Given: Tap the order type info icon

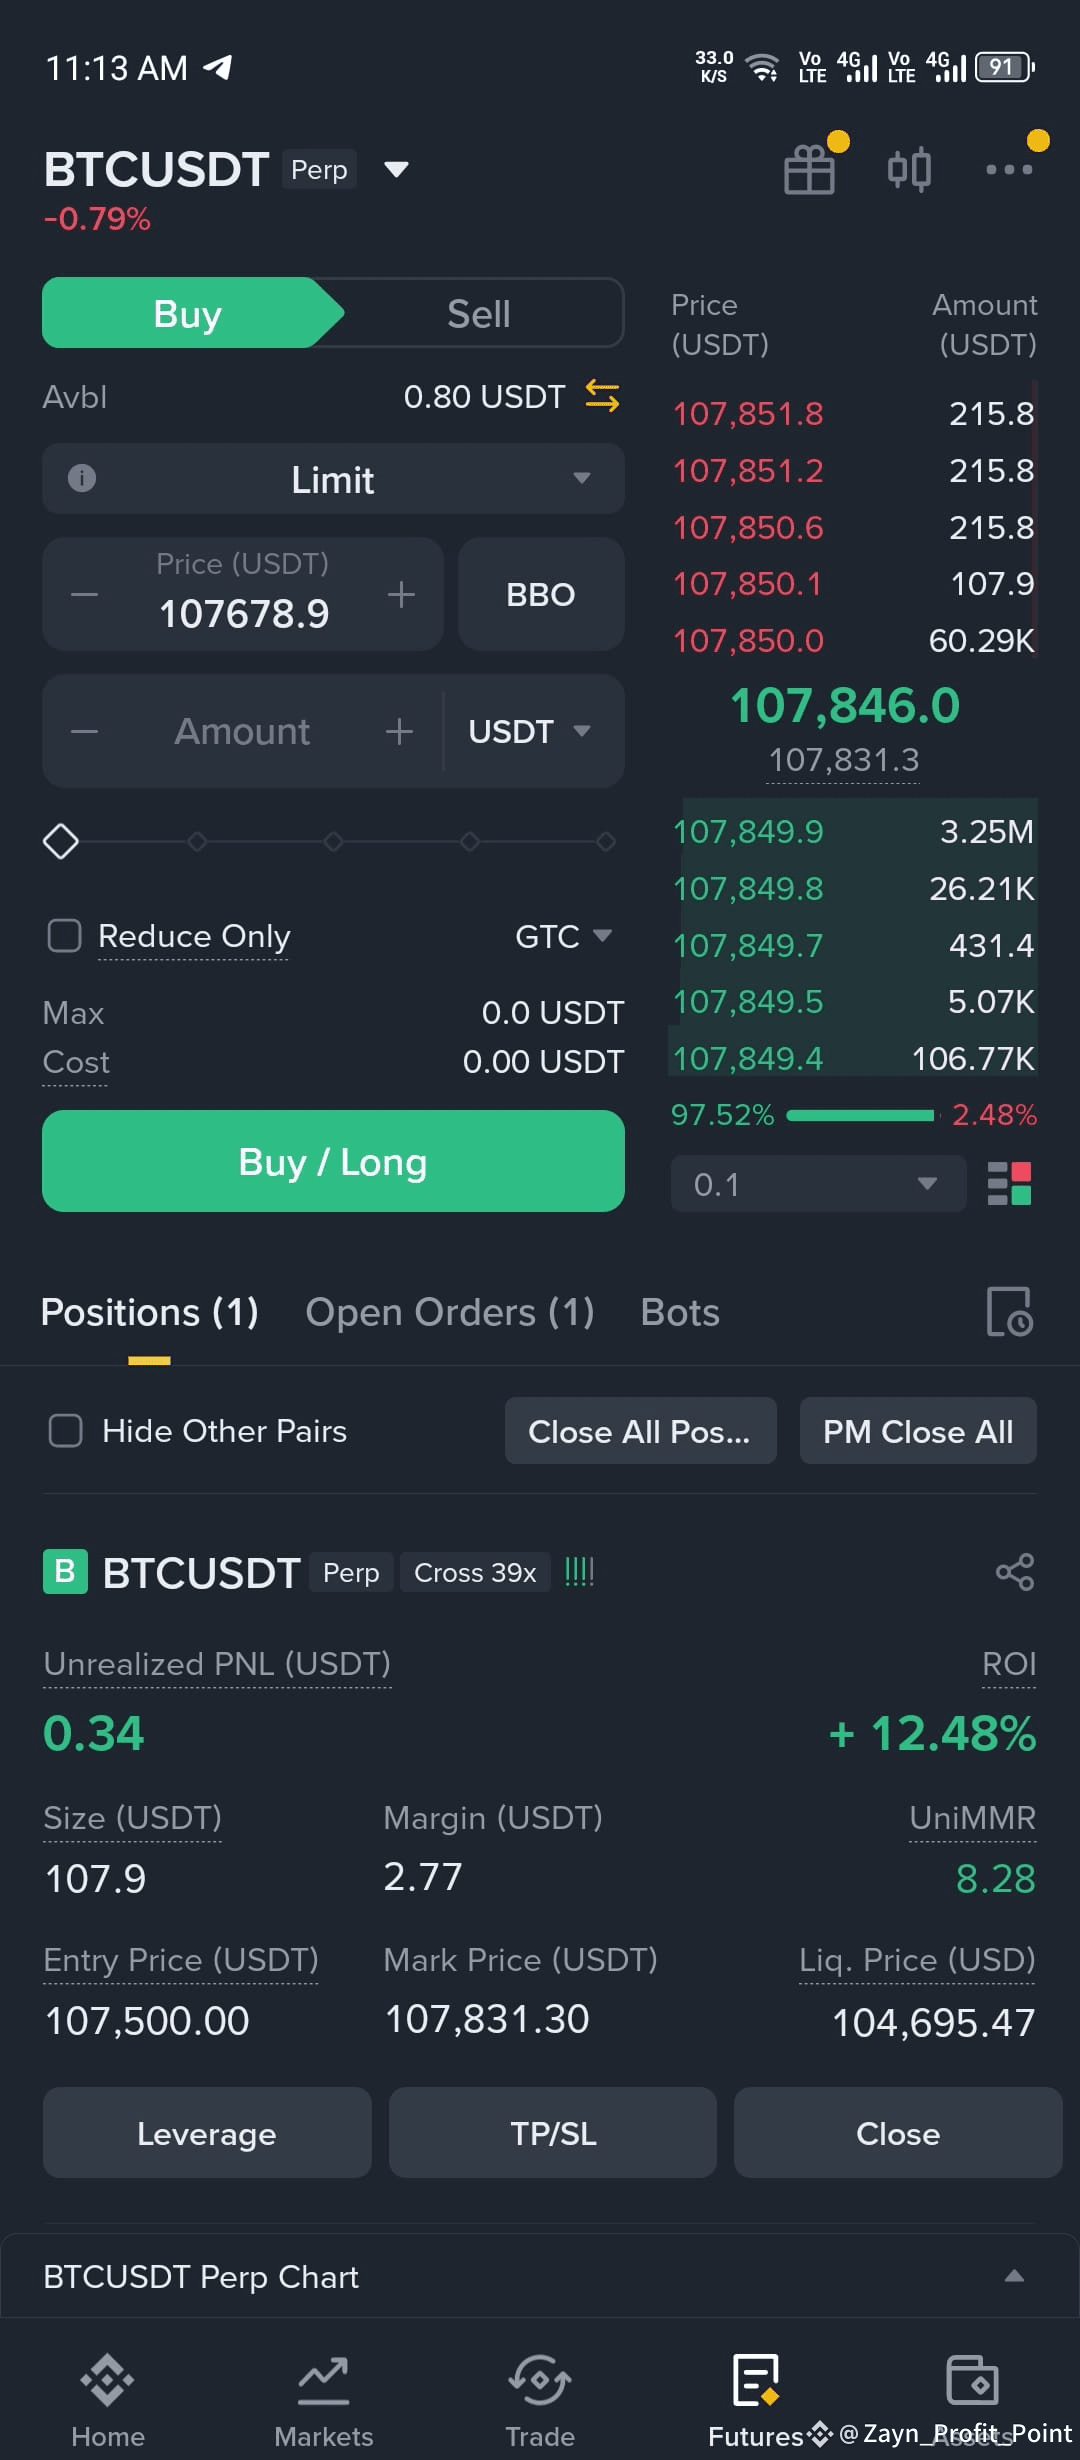Looking at the screenshot, I should point(82,478).
